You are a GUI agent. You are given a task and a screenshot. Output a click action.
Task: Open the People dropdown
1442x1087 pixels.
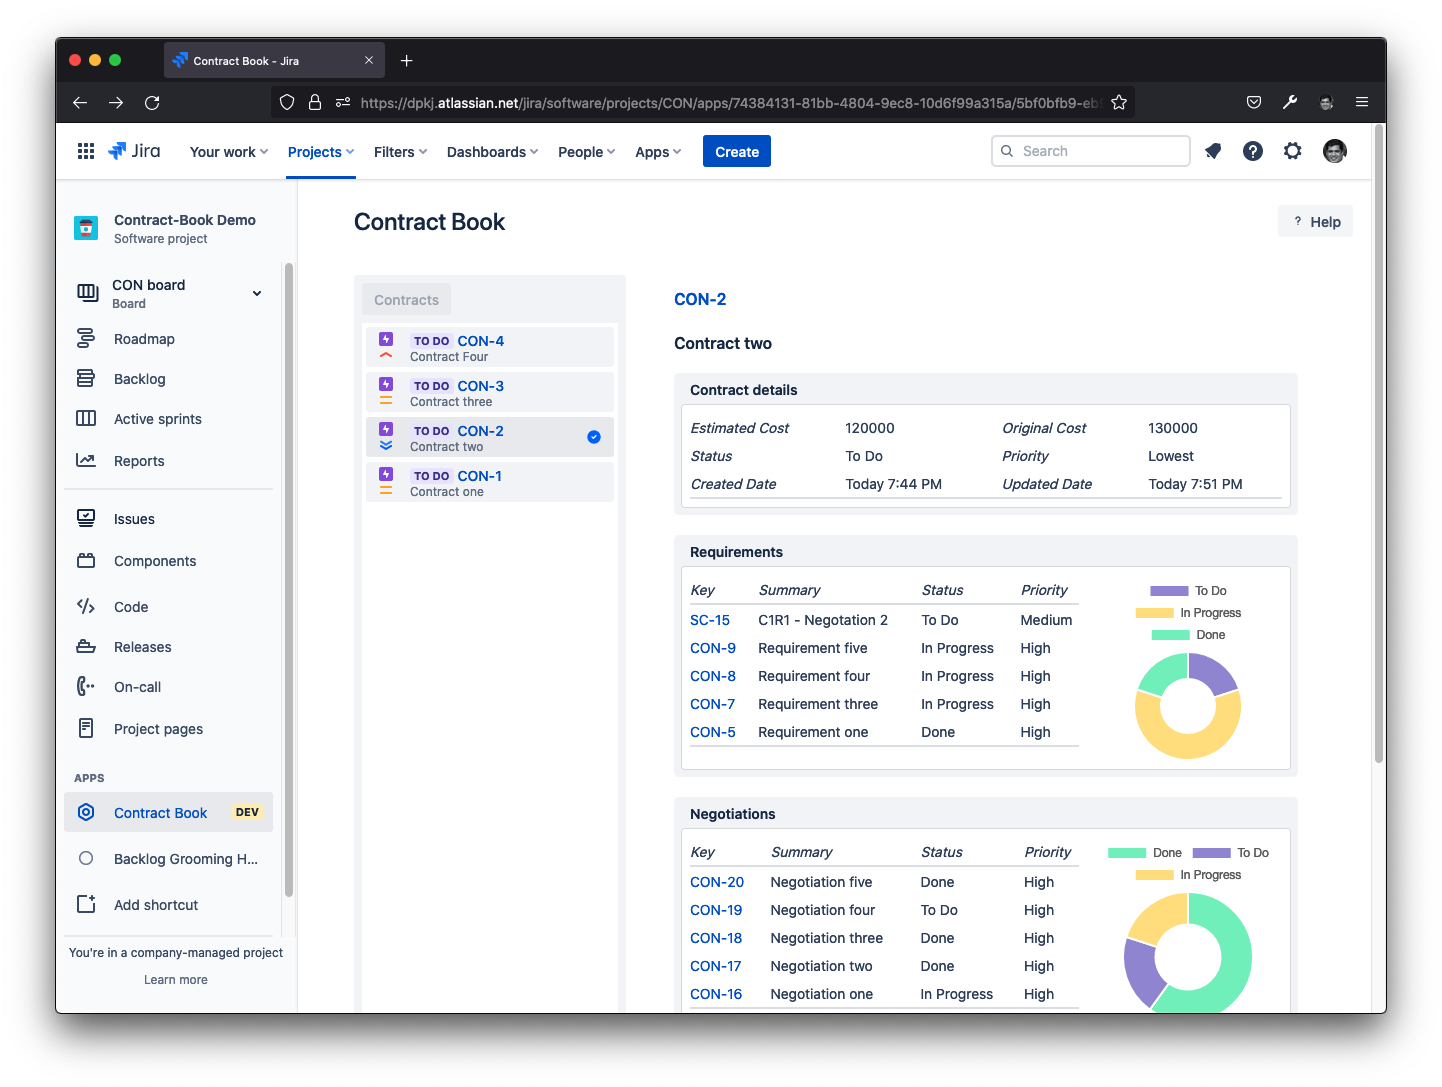[586, 152]
